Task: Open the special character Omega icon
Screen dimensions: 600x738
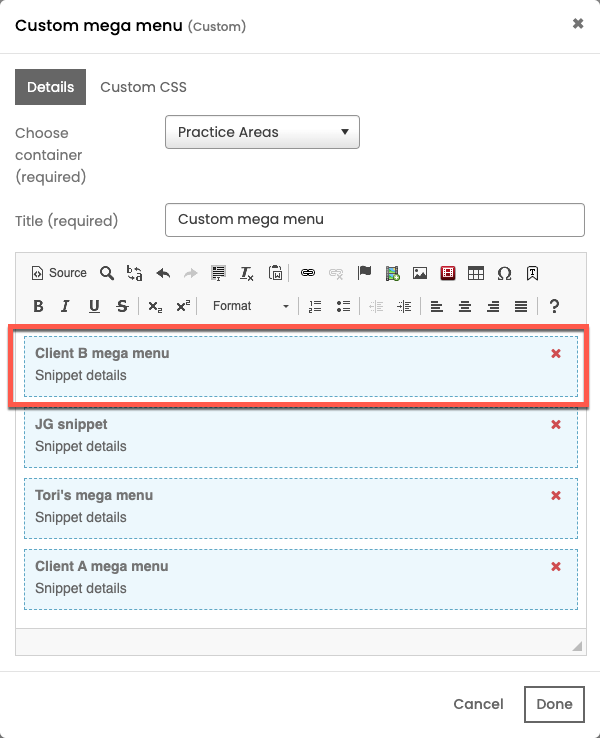Action: [x=504, y=273]
